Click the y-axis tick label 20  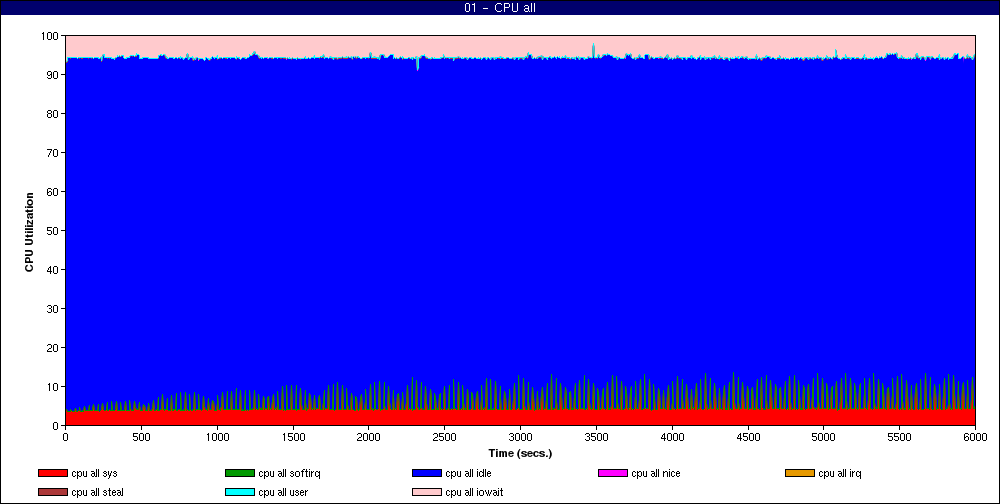(53, 348)
